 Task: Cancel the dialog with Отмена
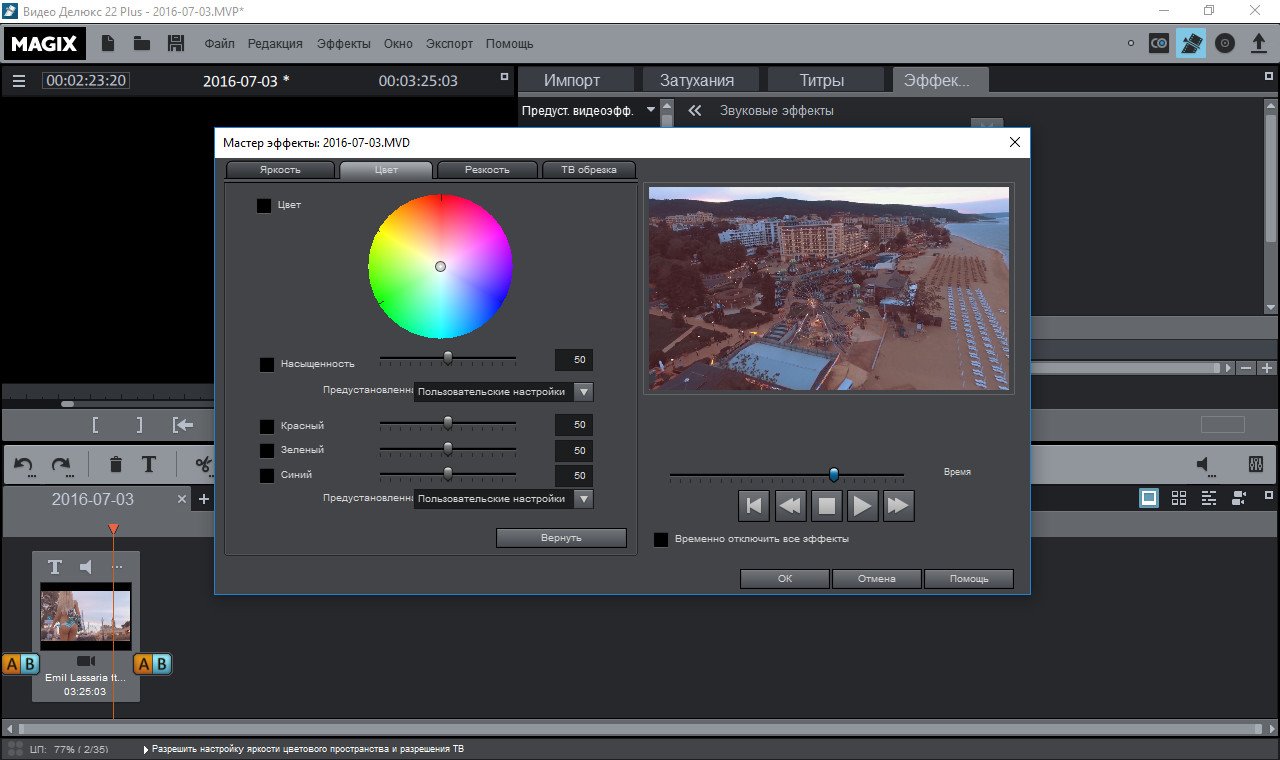(x=876, y=578)
